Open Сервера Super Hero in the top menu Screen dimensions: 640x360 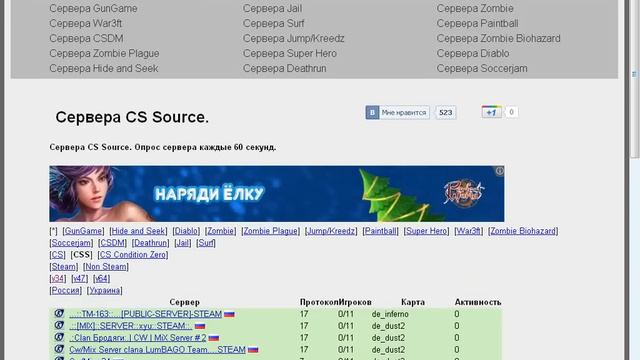290,53
